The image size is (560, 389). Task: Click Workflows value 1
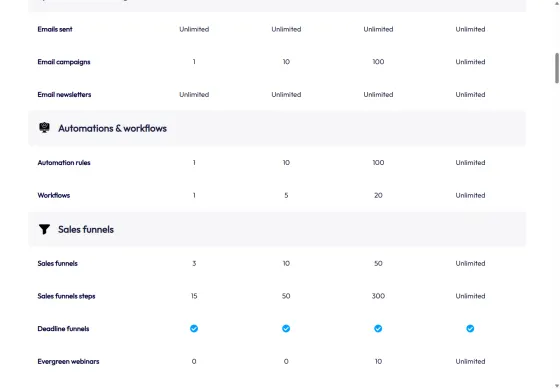(x=194, y=195)
